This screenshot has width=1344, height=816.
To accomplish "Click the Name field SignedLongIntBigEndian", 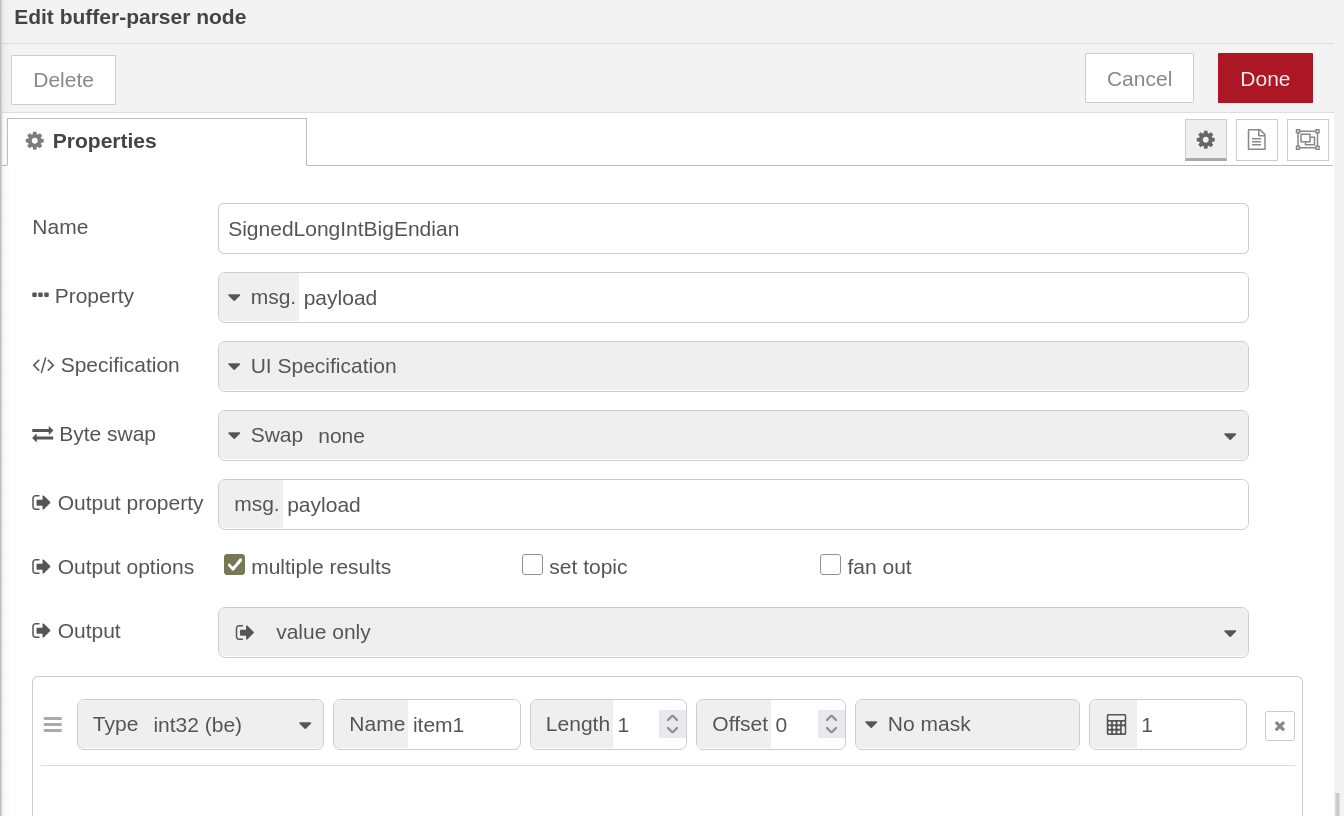I will click(x=733, y=228).
